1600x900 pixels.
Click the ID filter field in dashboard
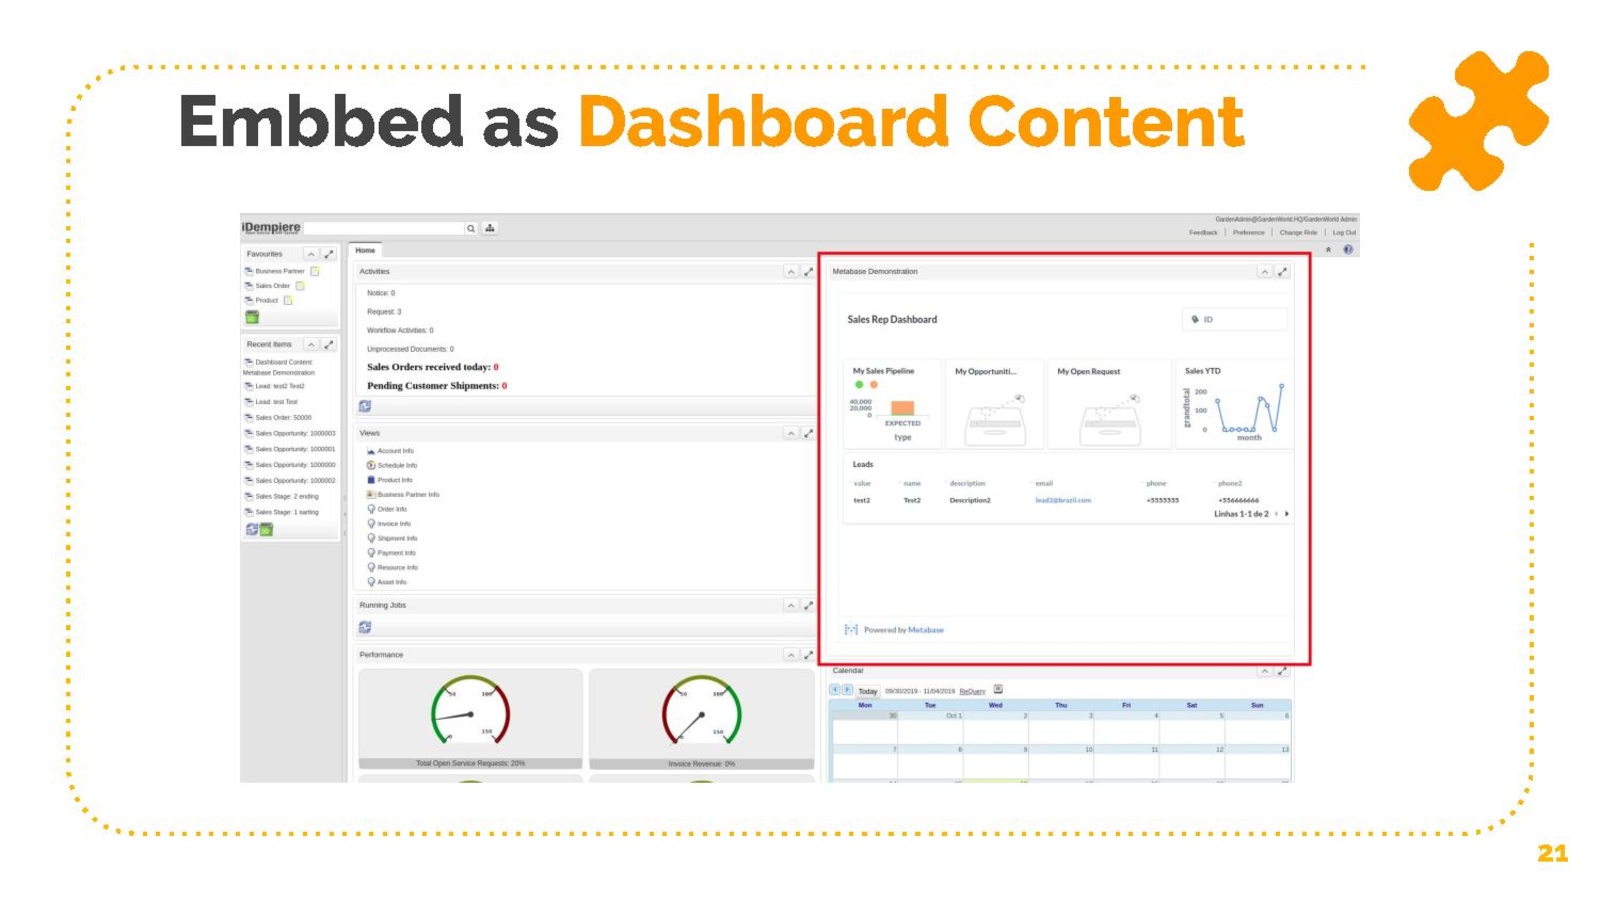point(1235,320)
